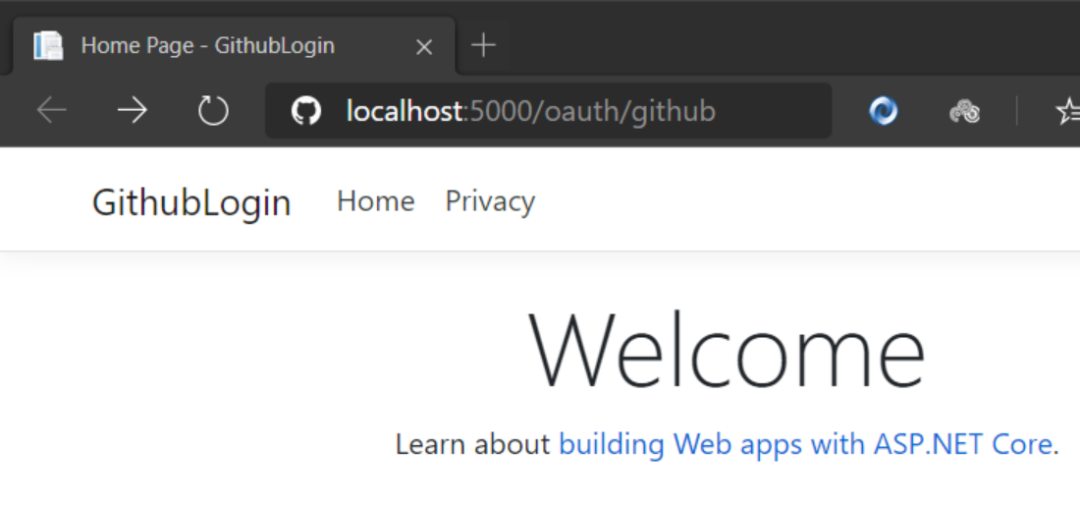1080x509 pixels.
Task: Click the browser back arrow
Action: tap(52, 110)
